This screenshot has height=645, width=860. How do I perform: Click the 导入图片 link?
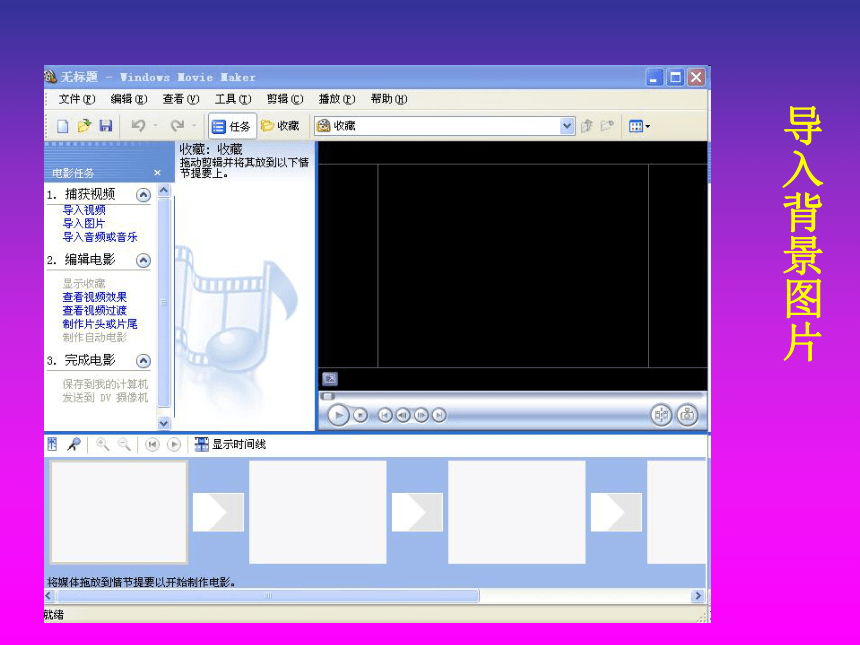pyautogui.click(x=83, y=223)
